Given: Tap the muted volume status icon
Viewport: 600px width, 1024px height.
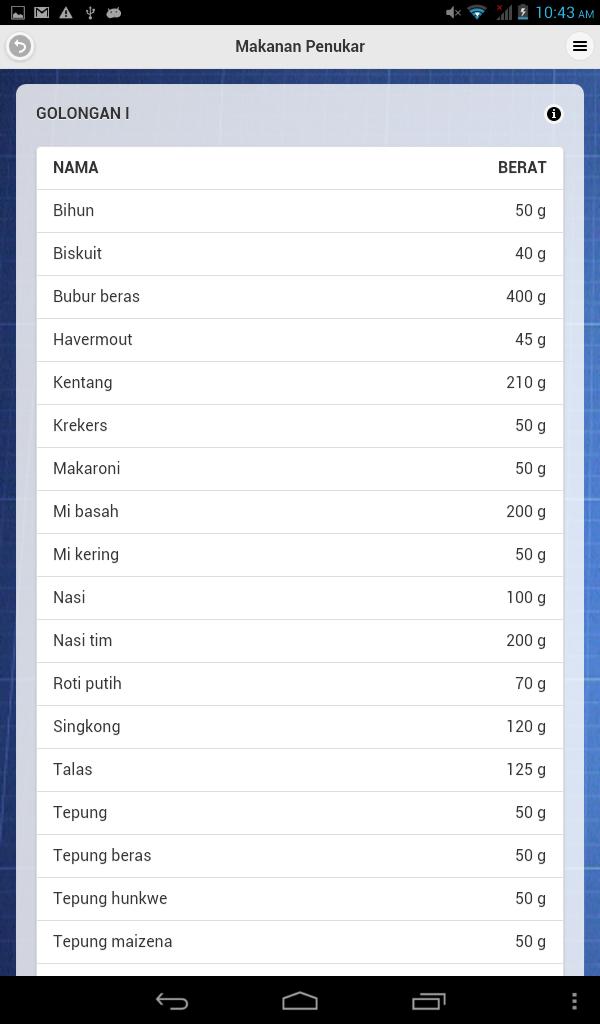Looking at the screenshot, I should pyautogui.click(x=453, y=12).
